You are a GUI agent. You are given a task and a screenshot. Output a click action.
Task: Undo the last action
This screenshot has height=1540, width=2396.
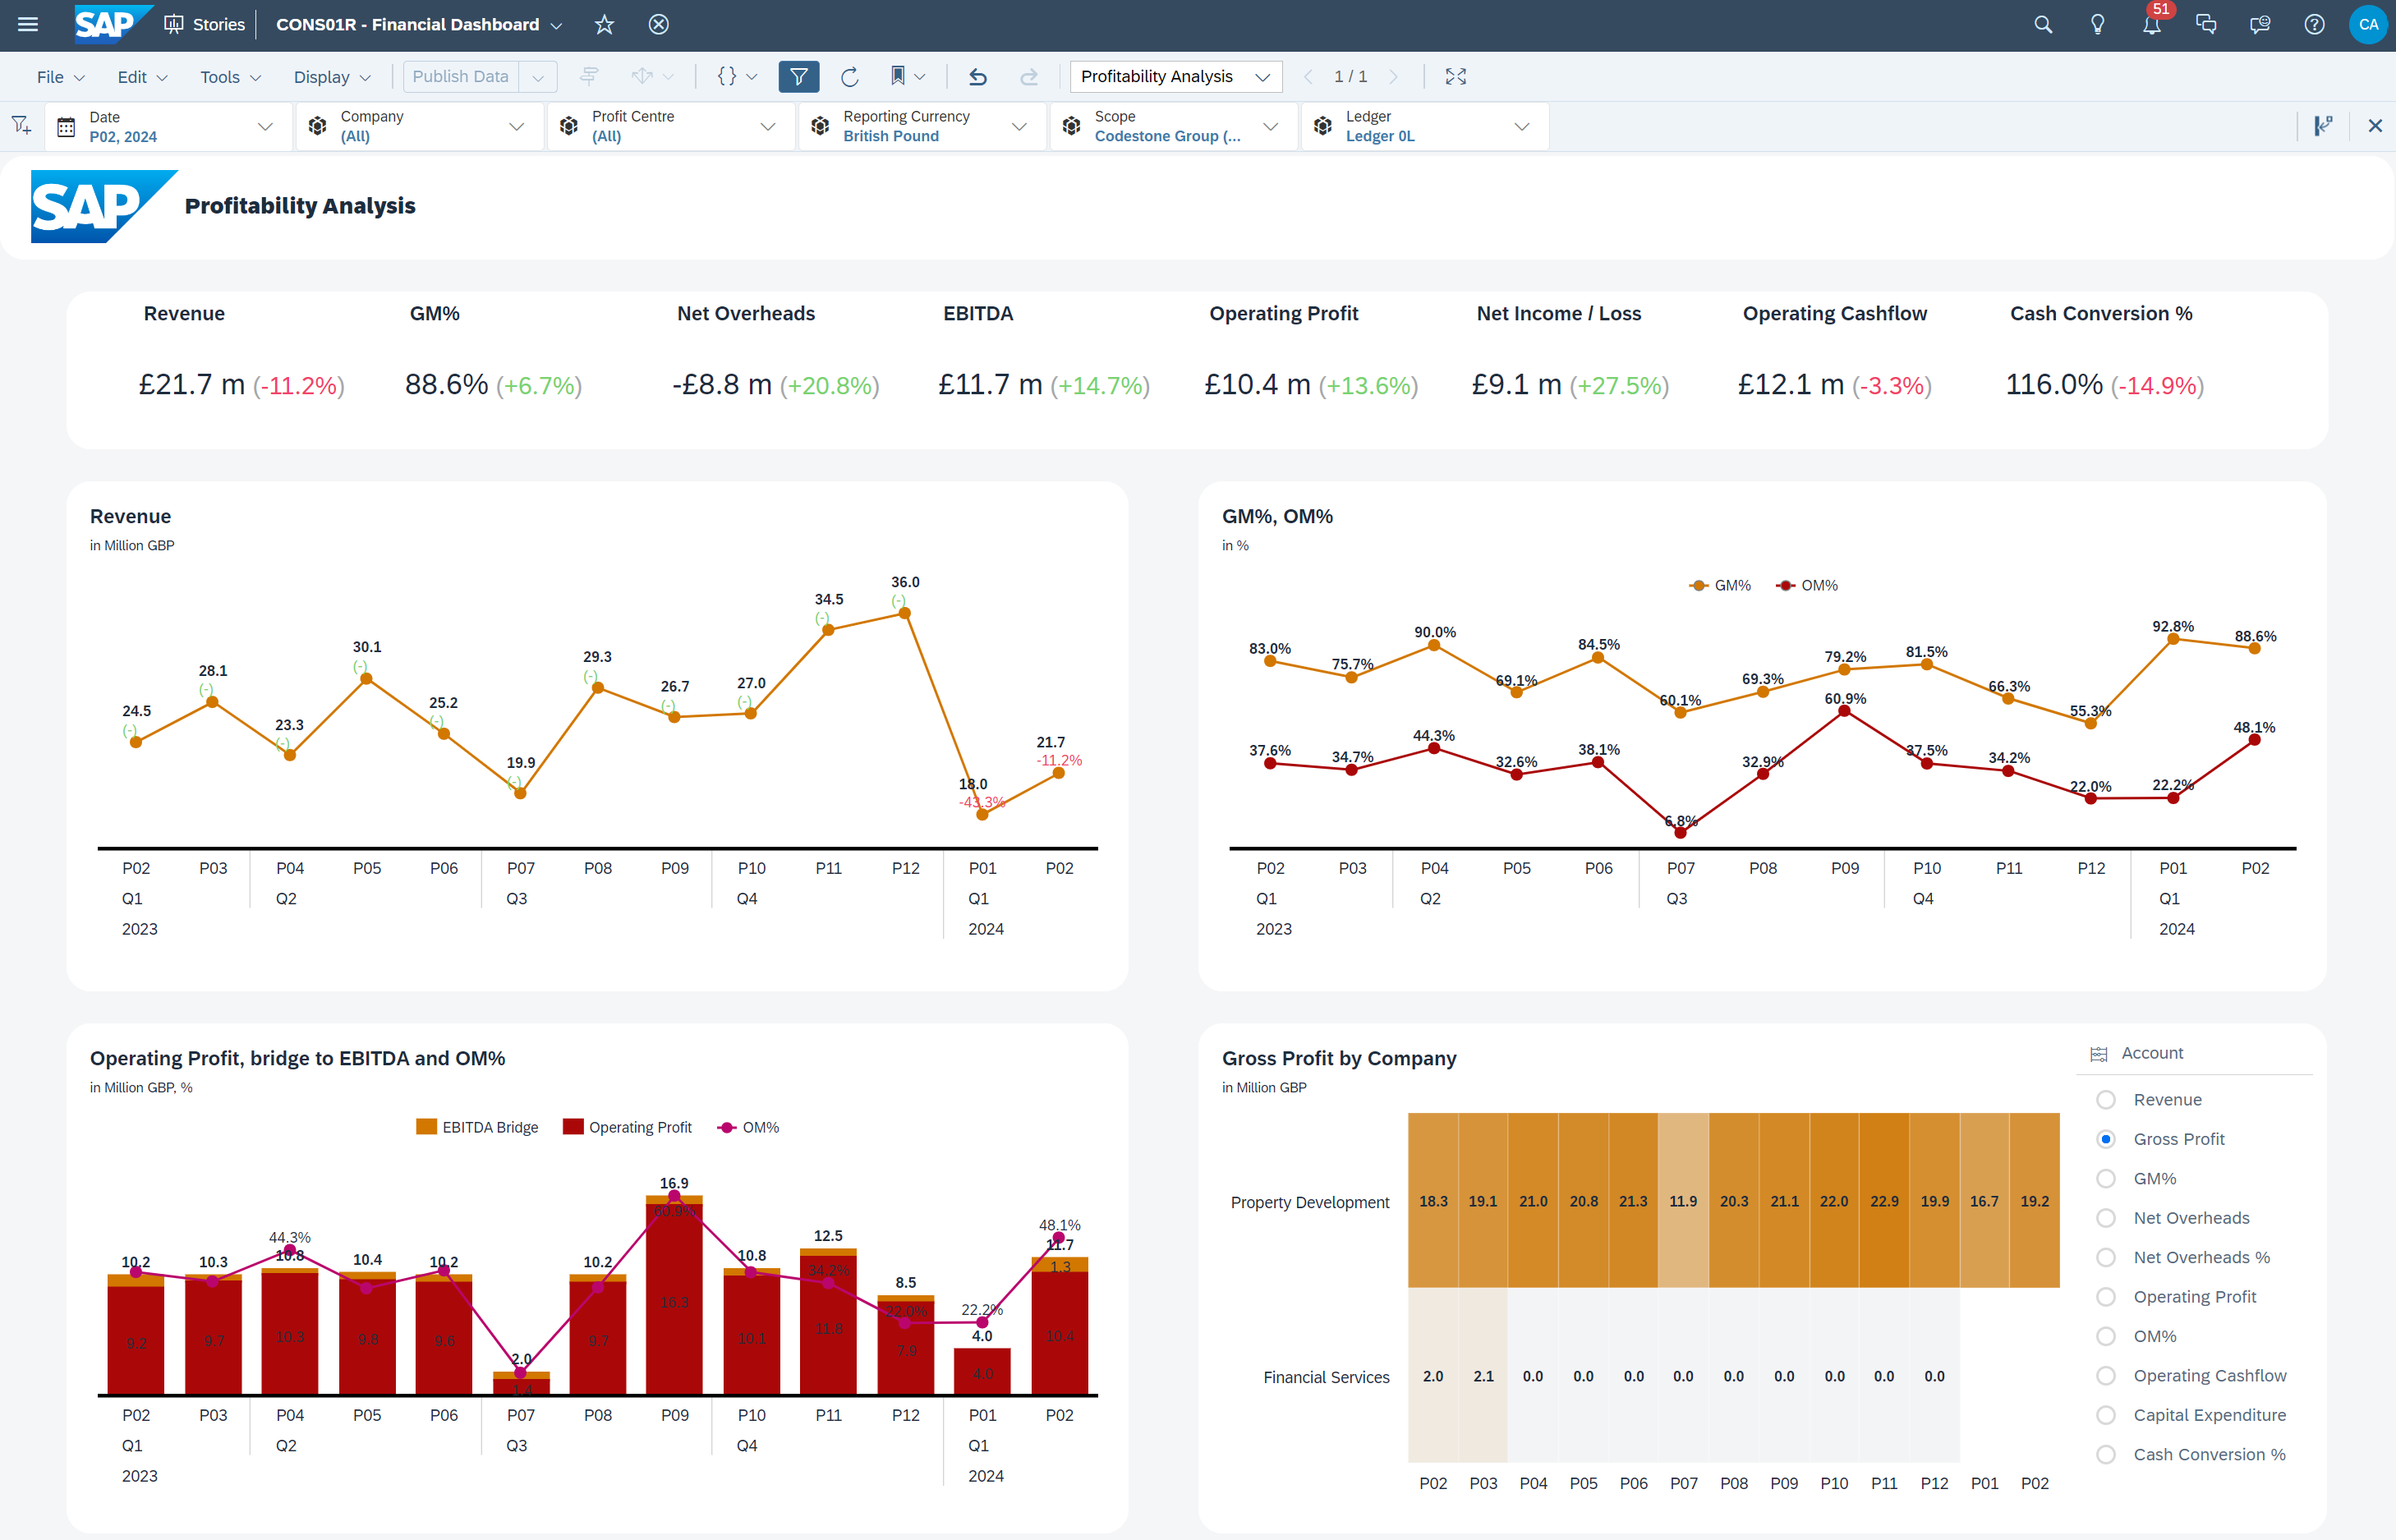978,77
